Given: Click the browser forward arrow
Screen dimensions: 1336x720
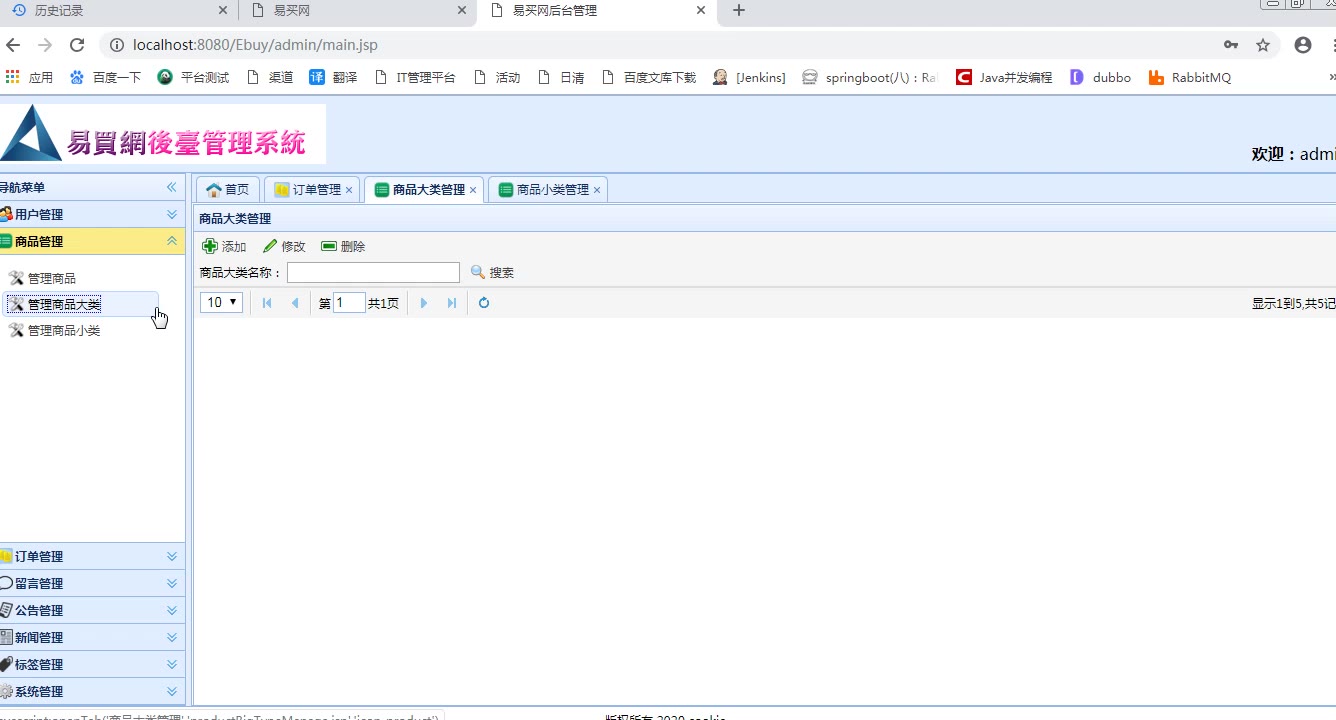Looking at the screenshot, I should coord(45,45).
